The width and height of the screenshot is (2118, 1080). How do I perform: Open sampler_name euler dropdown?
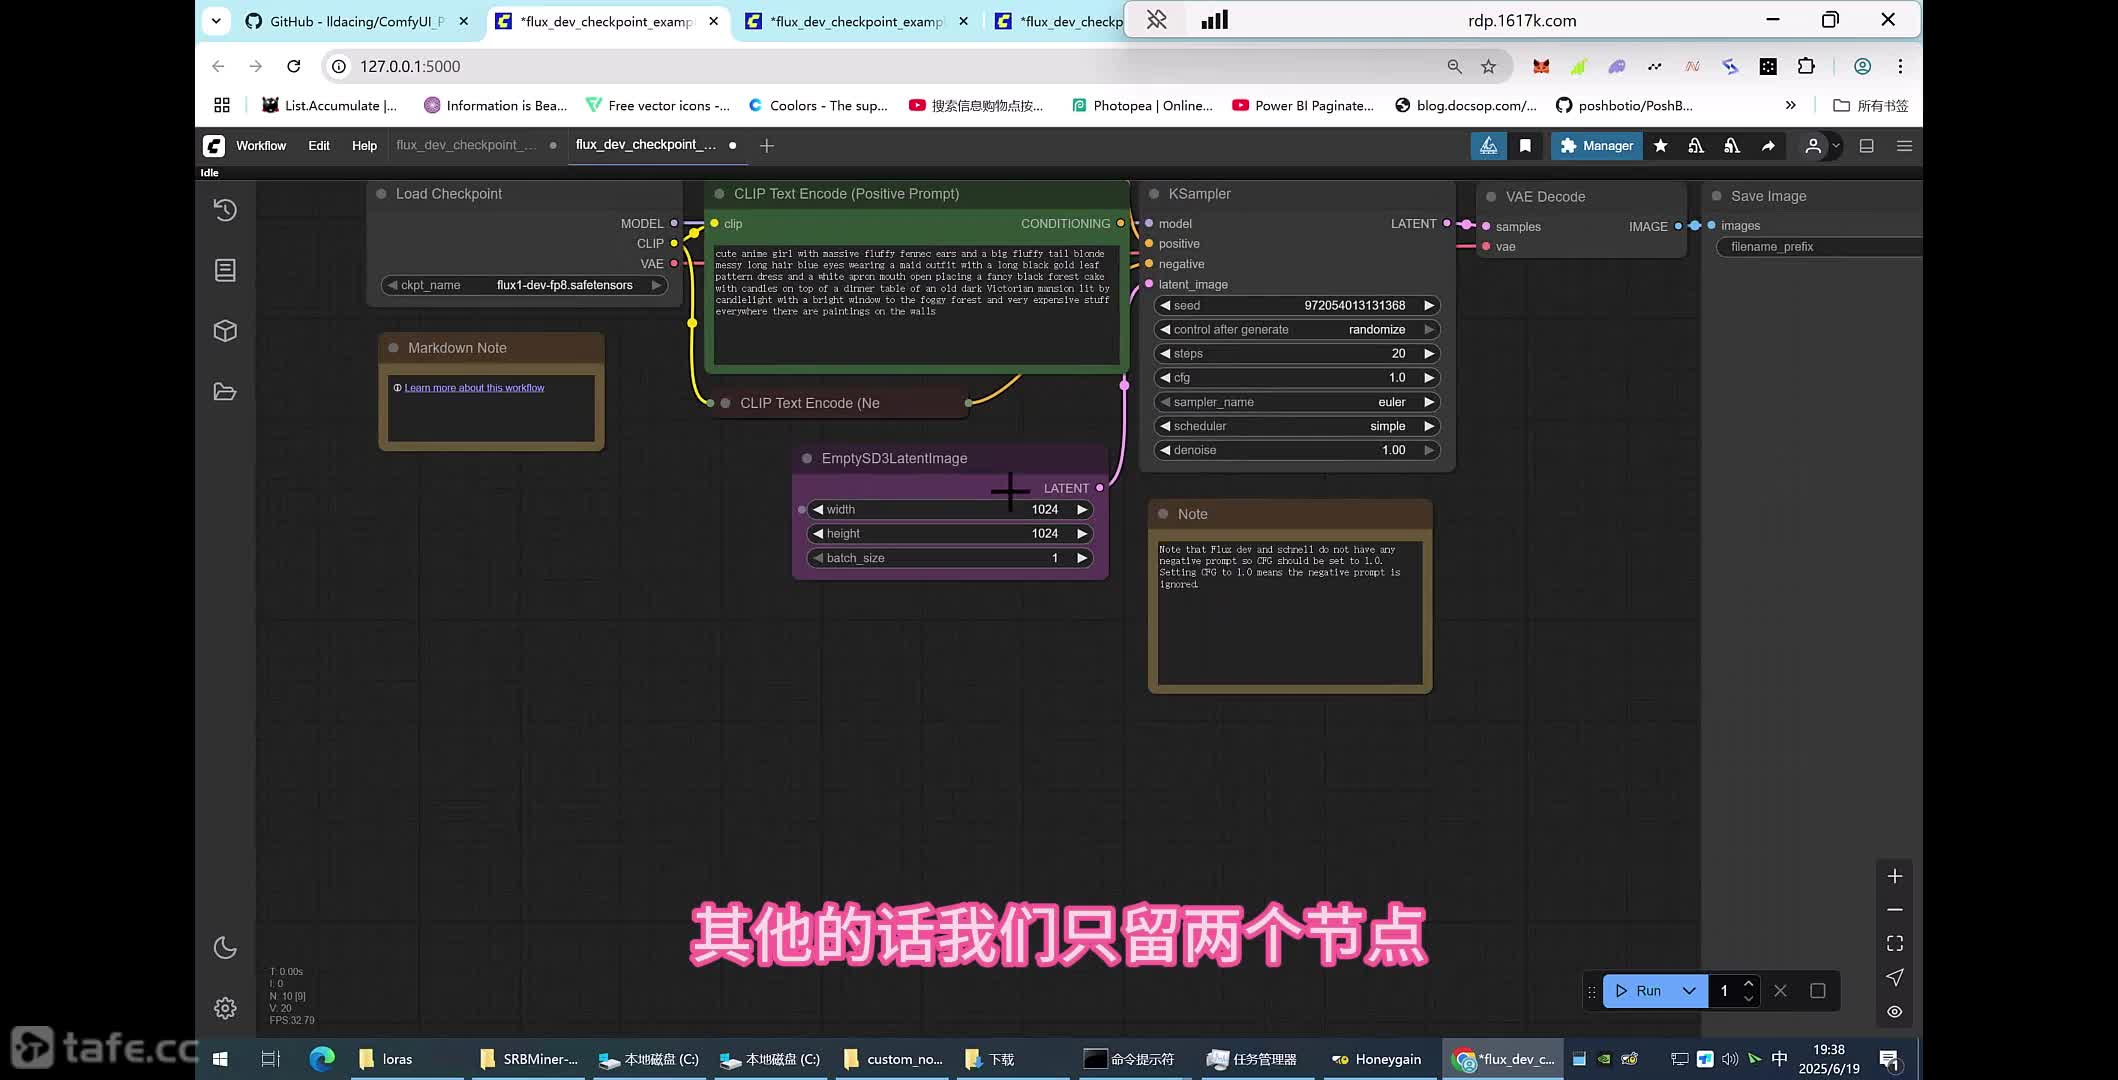click(1297, 402)
